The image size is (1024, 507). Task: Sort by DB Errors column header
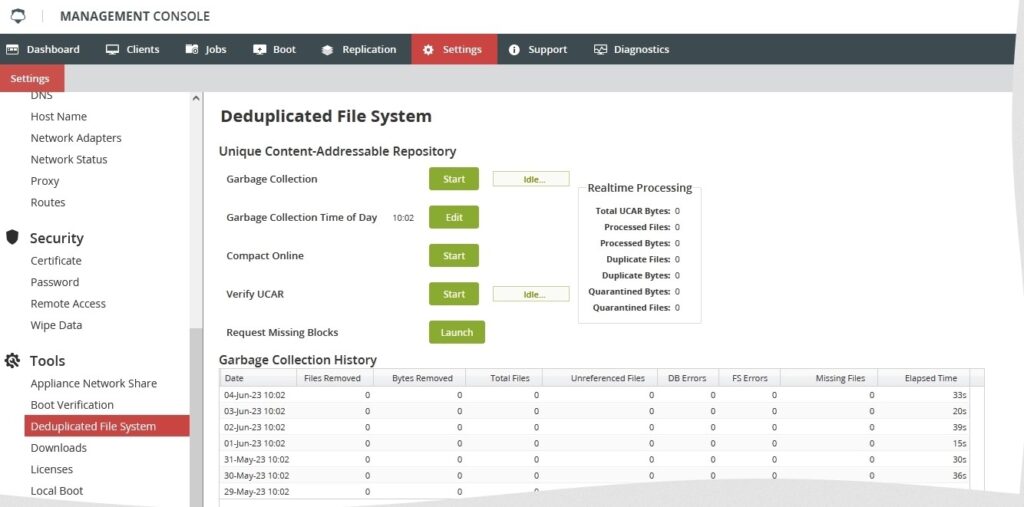click(x=688, y=378)
